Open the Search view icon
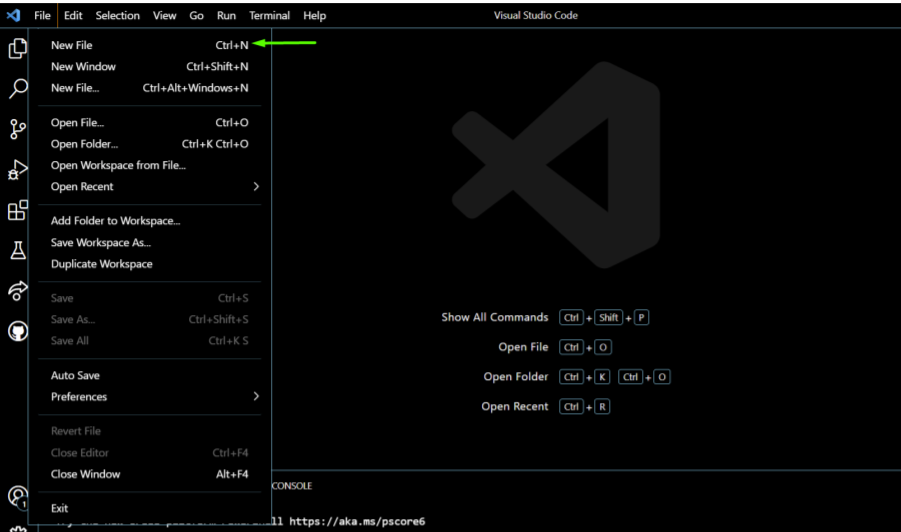The height and width of the screenshot is (532, 901). coord(17,88)
